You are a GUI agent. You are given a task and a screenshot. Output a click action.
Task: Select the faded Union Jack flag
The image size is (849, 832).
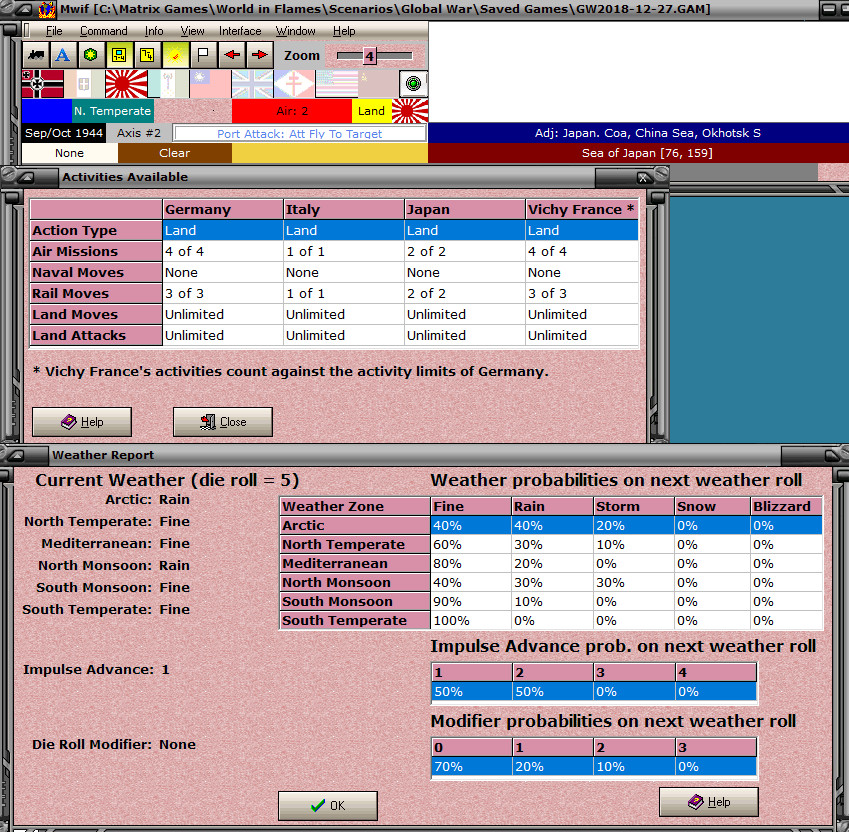coord(253,84)
